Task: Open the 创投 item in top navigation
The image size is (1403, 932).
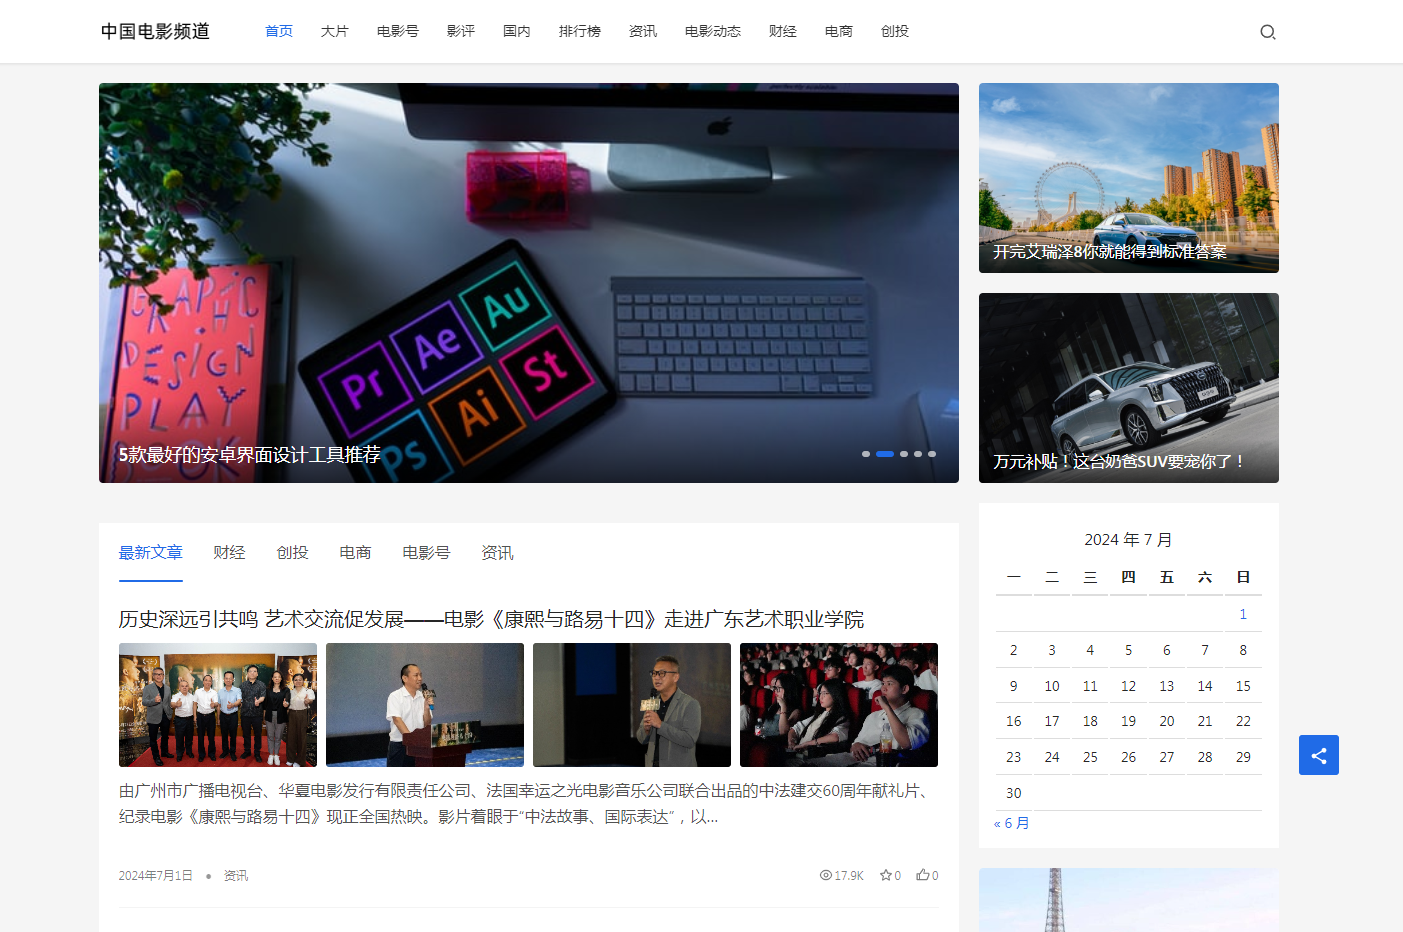Action: click(895, 32)
